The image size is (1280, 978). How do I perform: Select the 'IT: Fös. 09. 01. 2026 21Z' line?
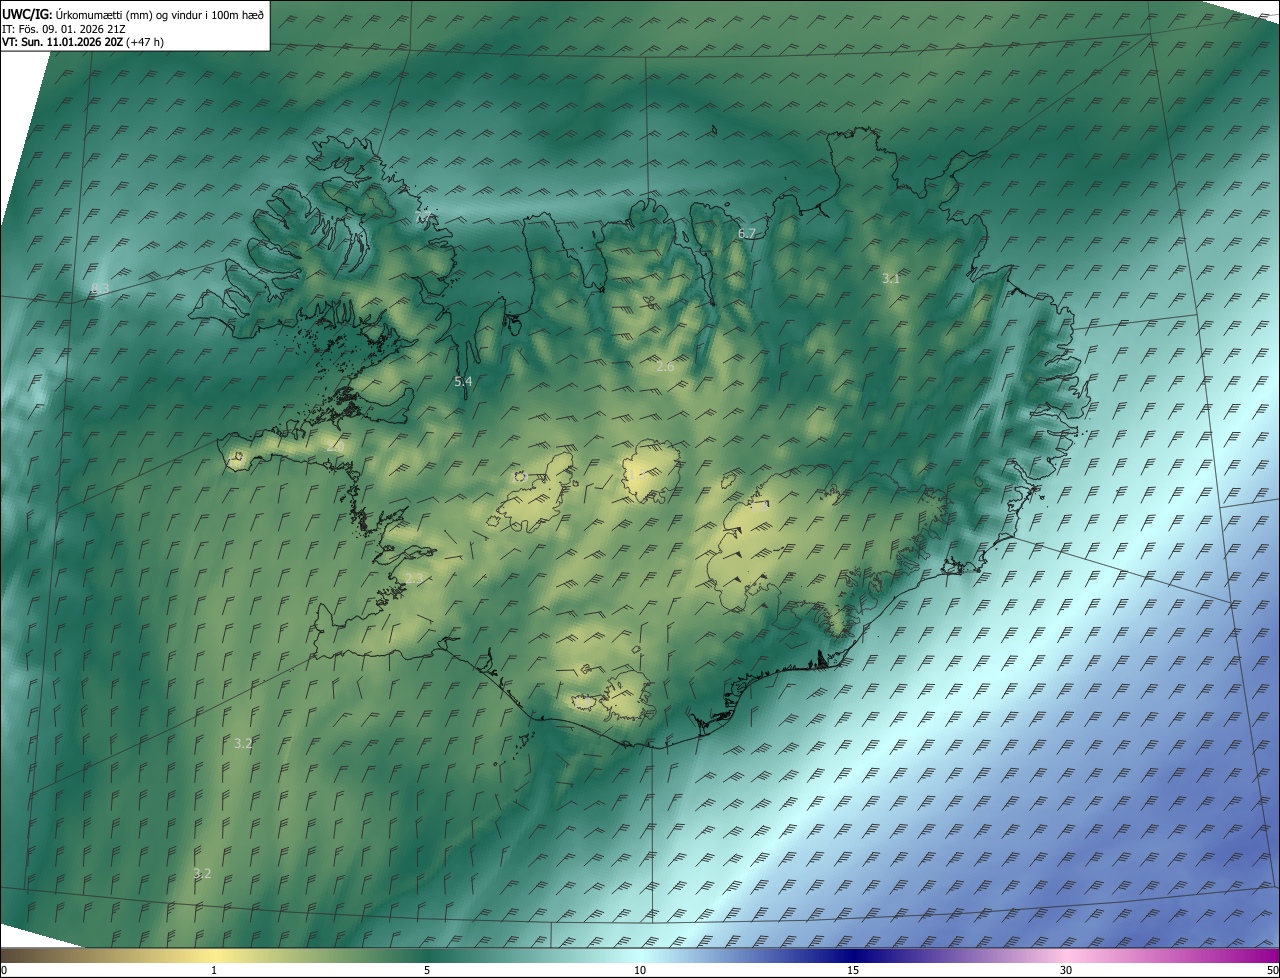pyautogui.click(x=63, y=29)
